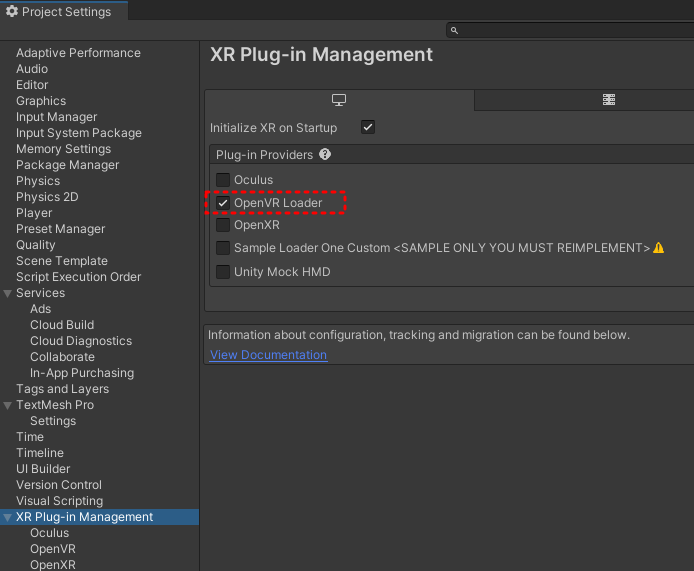Collapse the XR Plug-in Management tree section
694x571 pixels.
tap(8, 517)
